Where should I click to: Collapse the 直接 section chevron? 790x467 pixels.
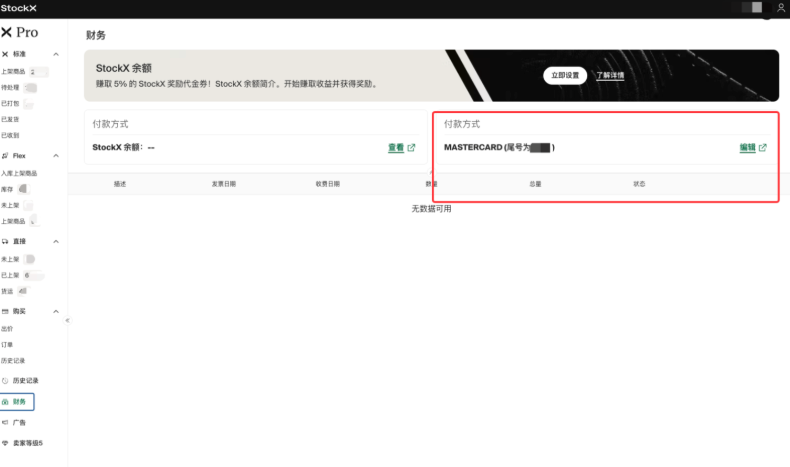point(56,242)
